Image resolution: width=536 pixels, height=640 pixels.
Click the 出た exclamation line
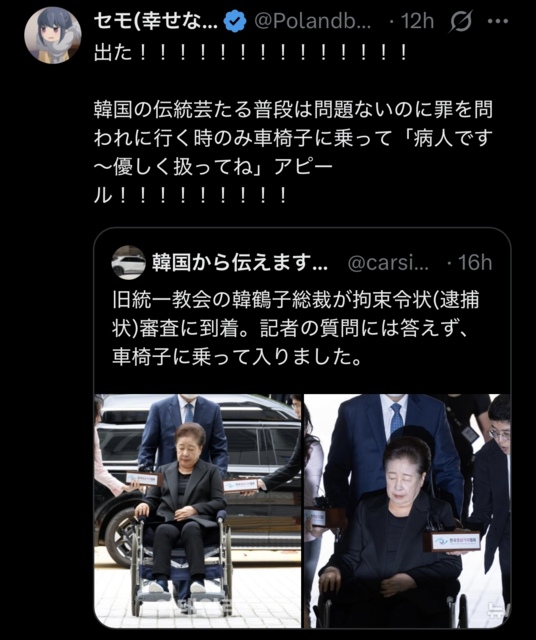point(250,53)
